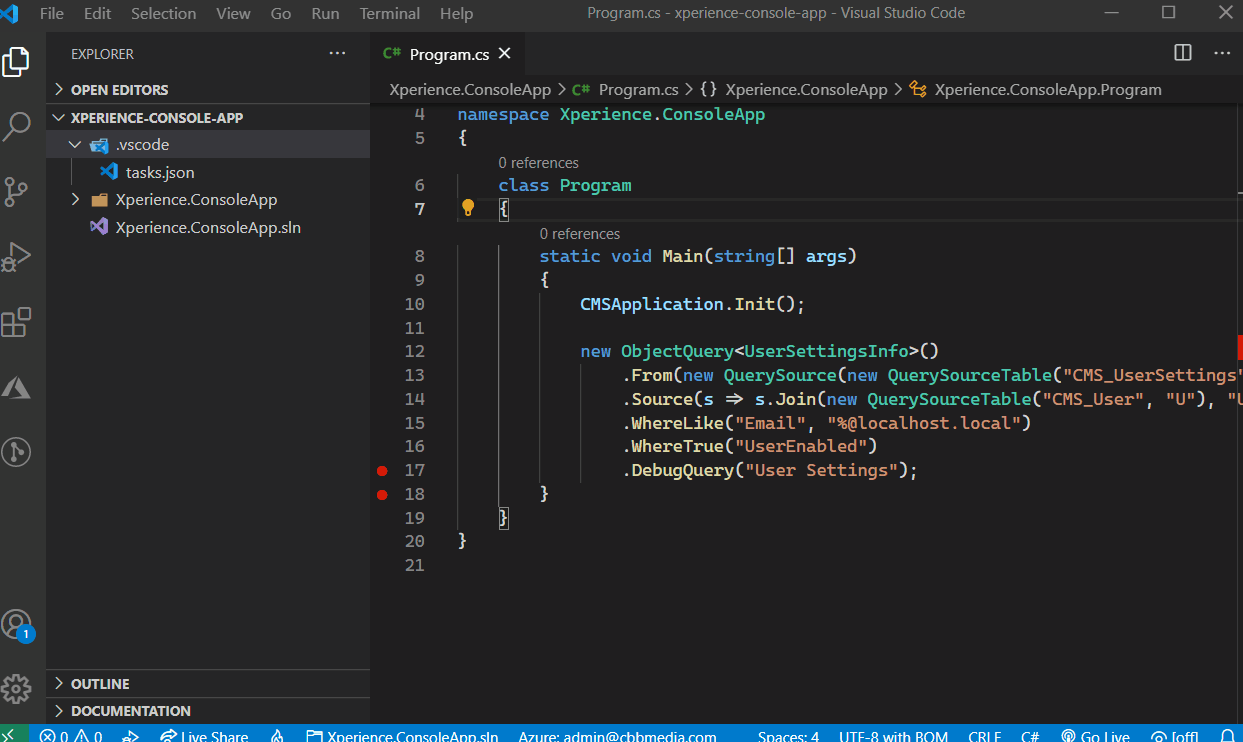Open the Help menu

(x=456, y=13)
